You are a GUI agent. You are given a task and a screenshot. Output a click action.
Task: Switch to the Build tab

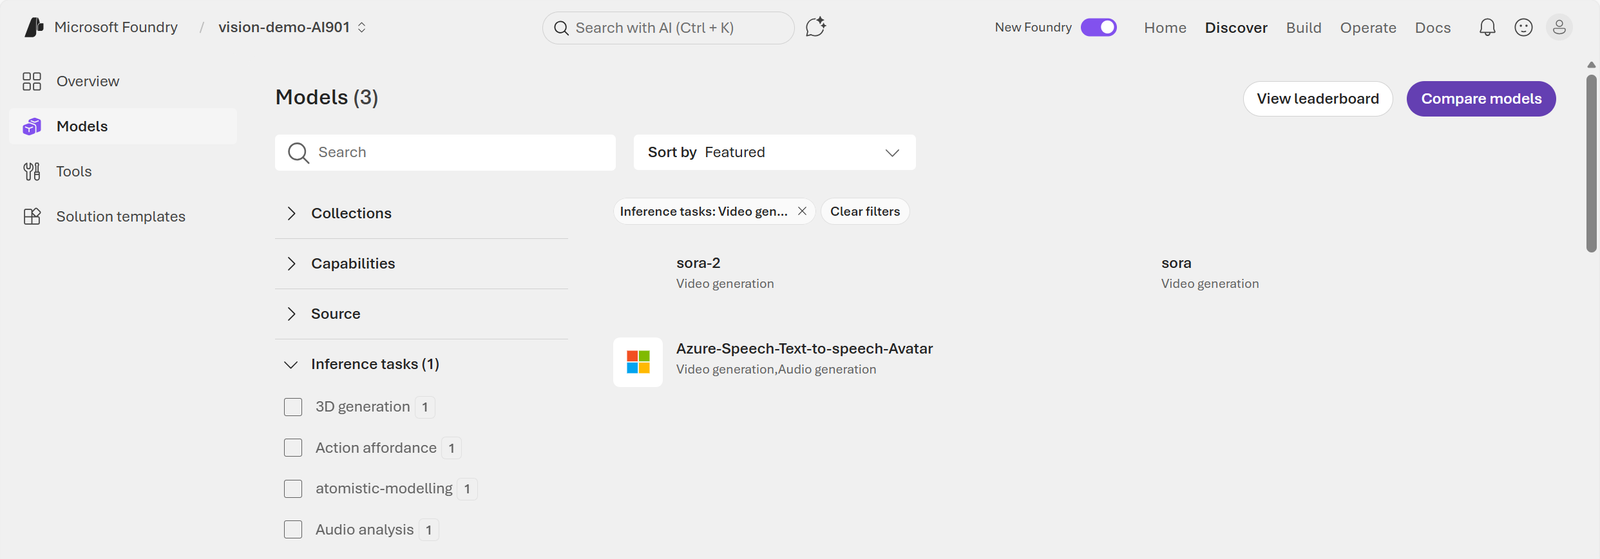(x=1303, y=28)
